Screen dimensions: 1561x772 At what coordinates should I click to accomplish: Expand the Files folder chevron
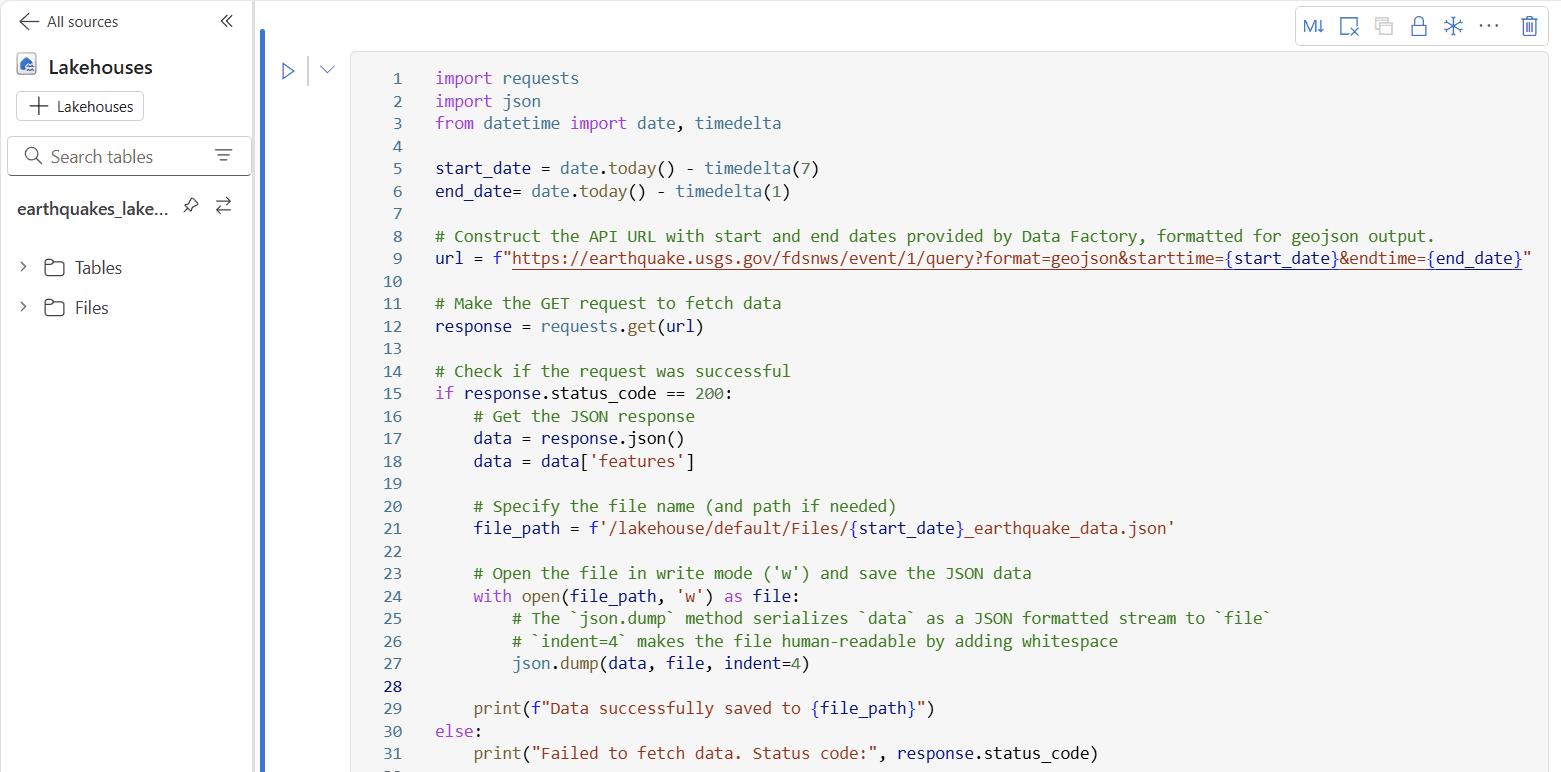[x=23, y=307]
